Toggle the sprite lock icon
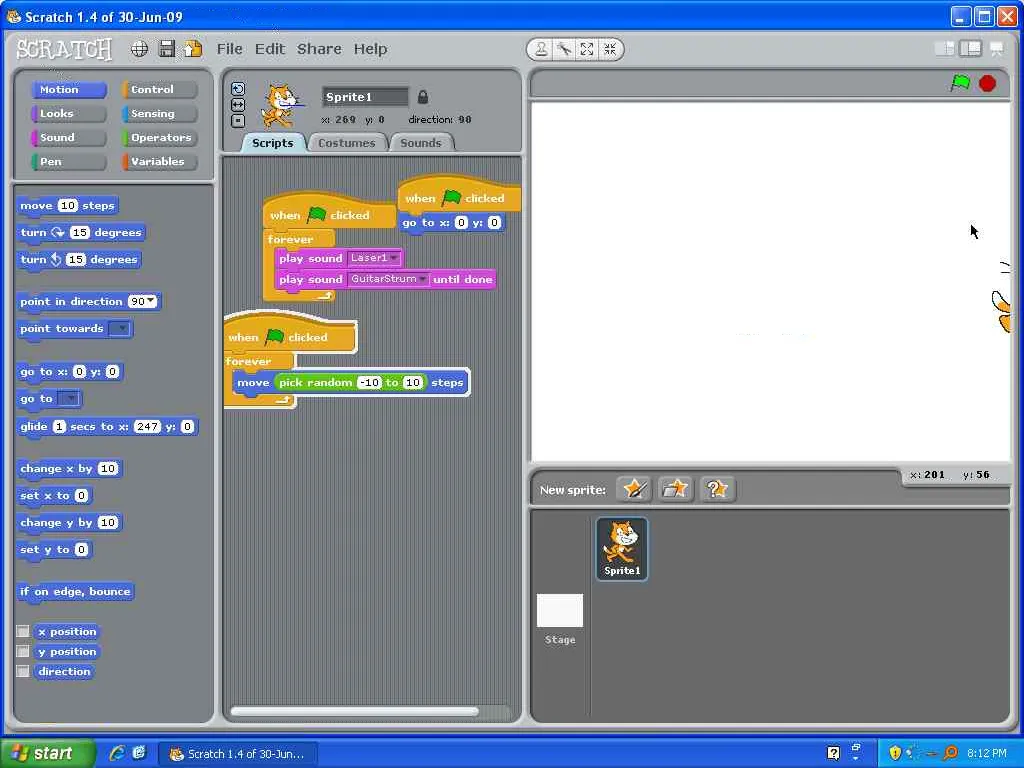This screenshot has width=1024, height=768. click(x=423, y=97)
